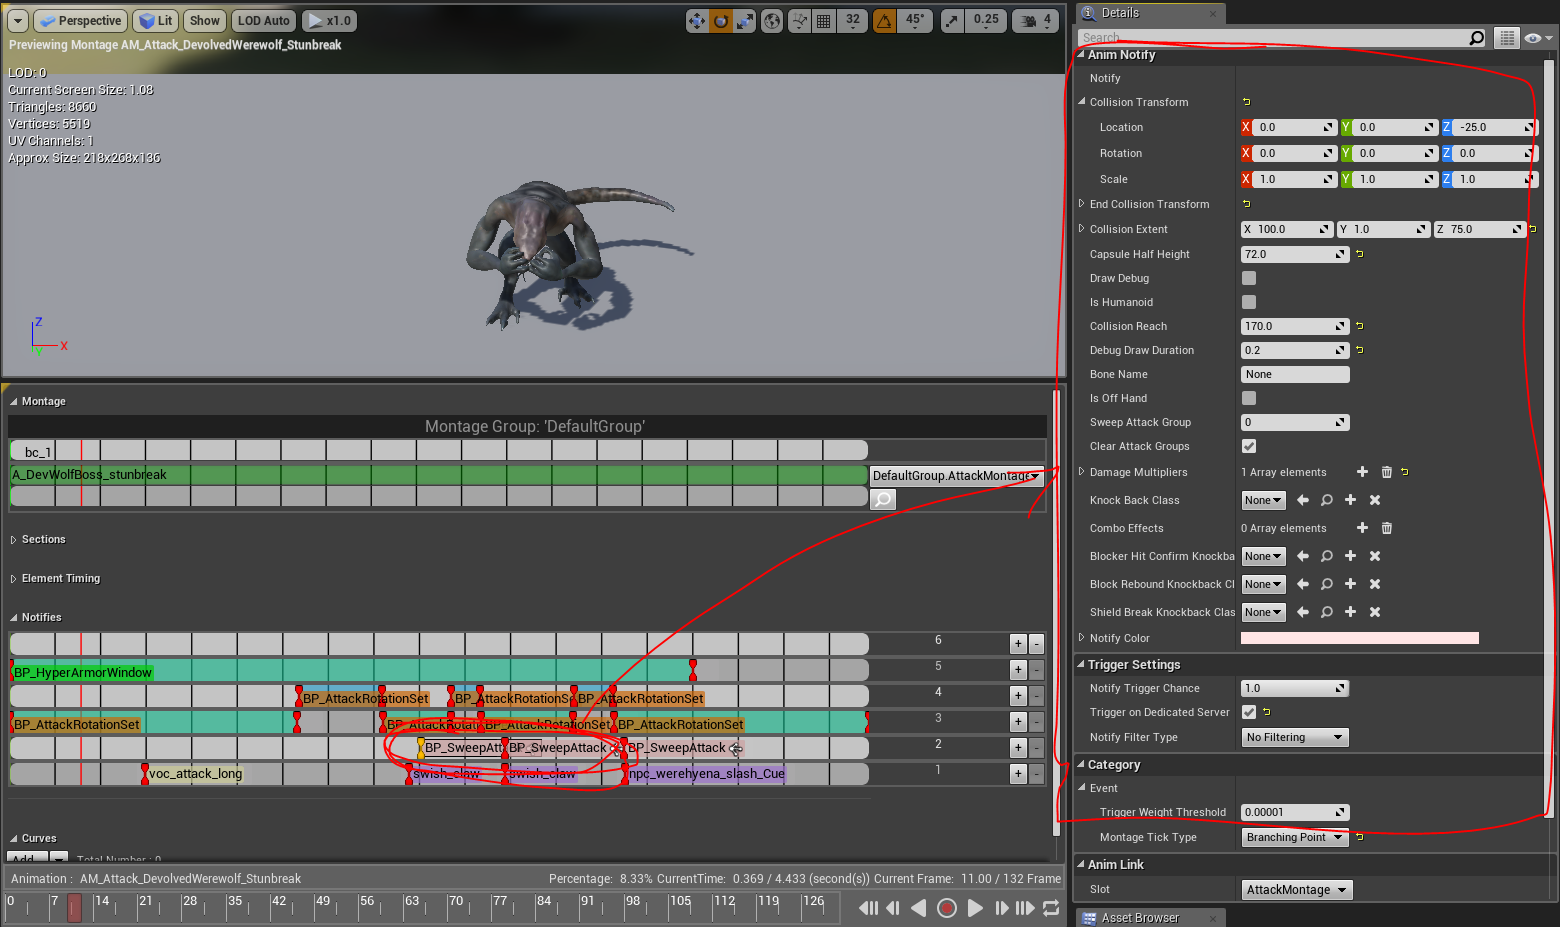Image resolution: width=1560 pixels, height=927 pixels.
Task: Toggle grid snapping icon in viewport toolbar
Action: 823,21
